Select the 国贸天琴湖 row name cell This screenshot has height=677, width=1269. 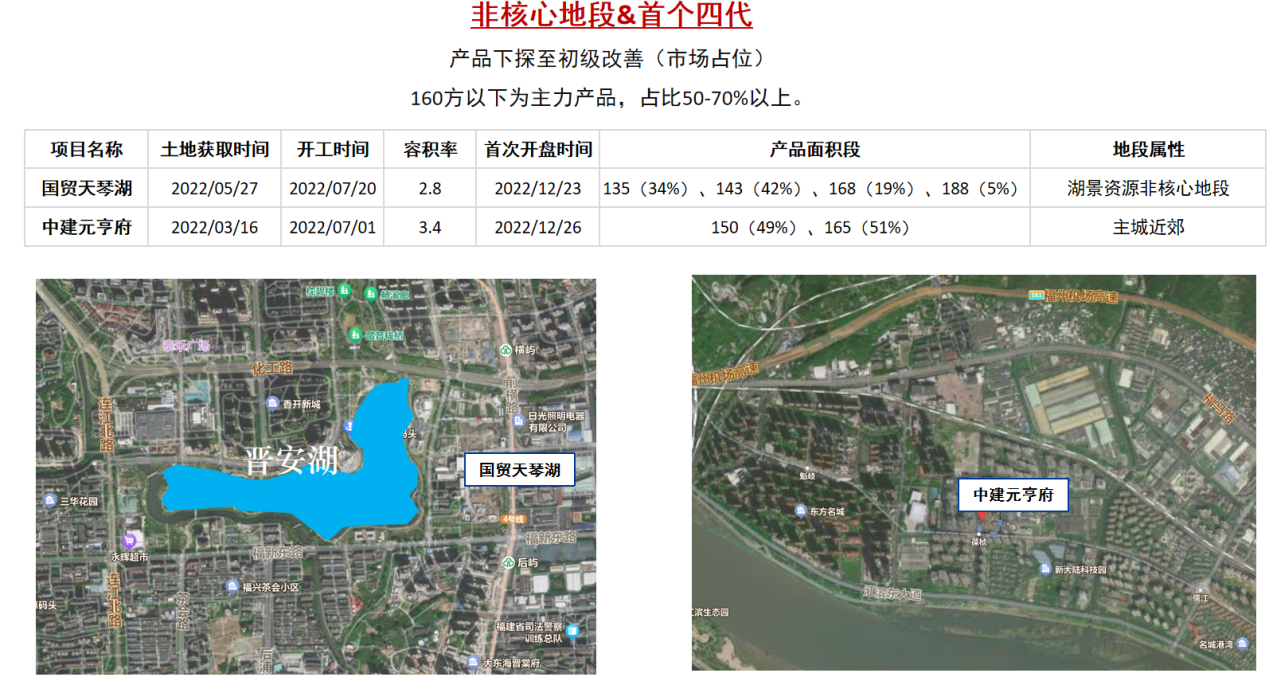click(86, 188)
